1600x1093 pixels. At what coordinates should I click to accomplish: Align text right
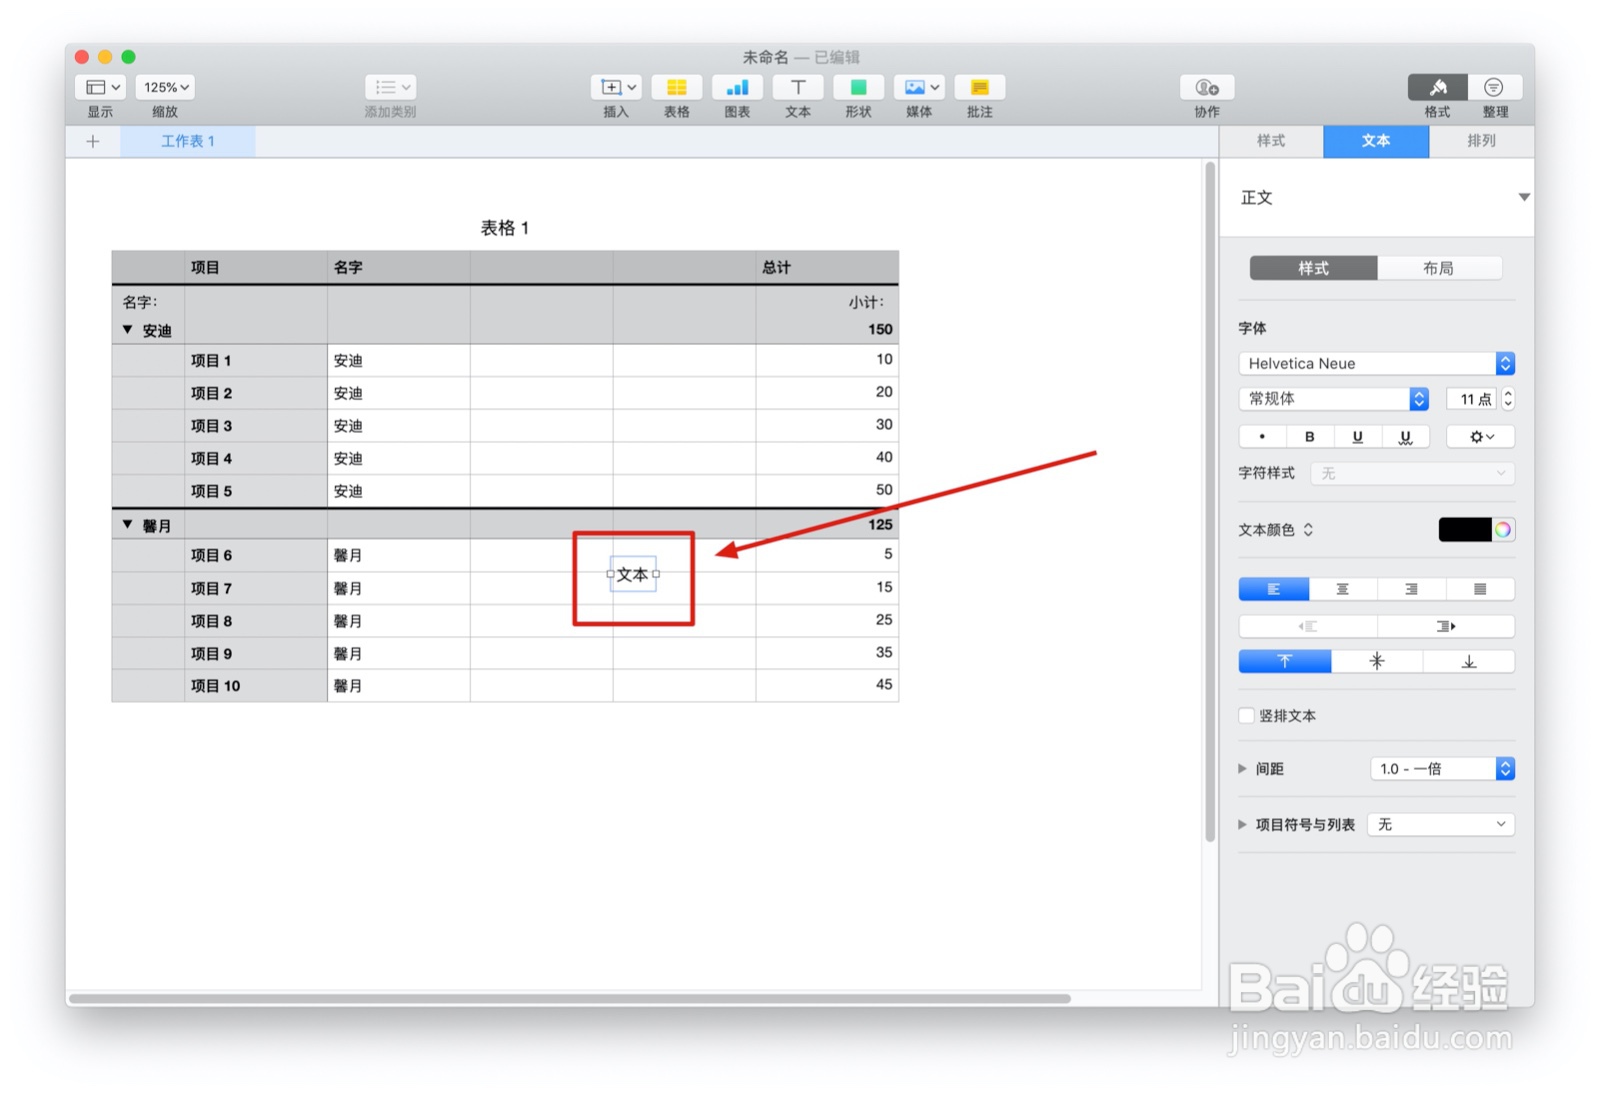(x=1411, y=589)
